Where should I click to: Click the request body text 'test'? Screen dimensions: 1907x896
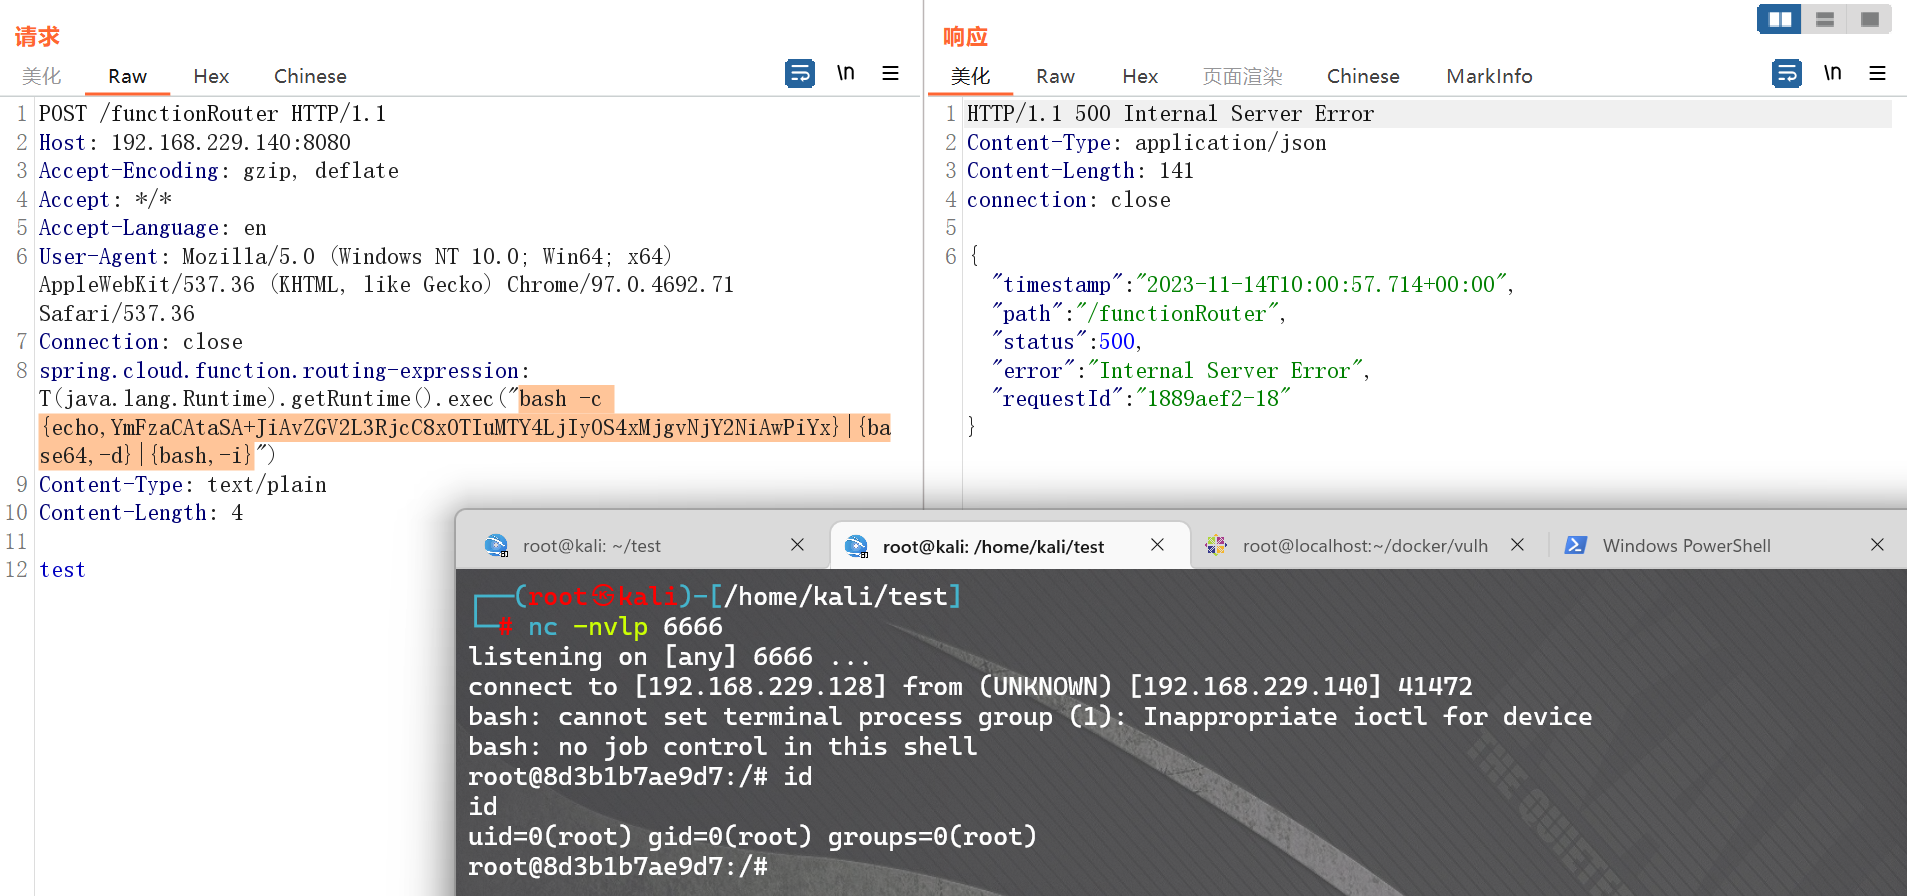tap(62, 570)
